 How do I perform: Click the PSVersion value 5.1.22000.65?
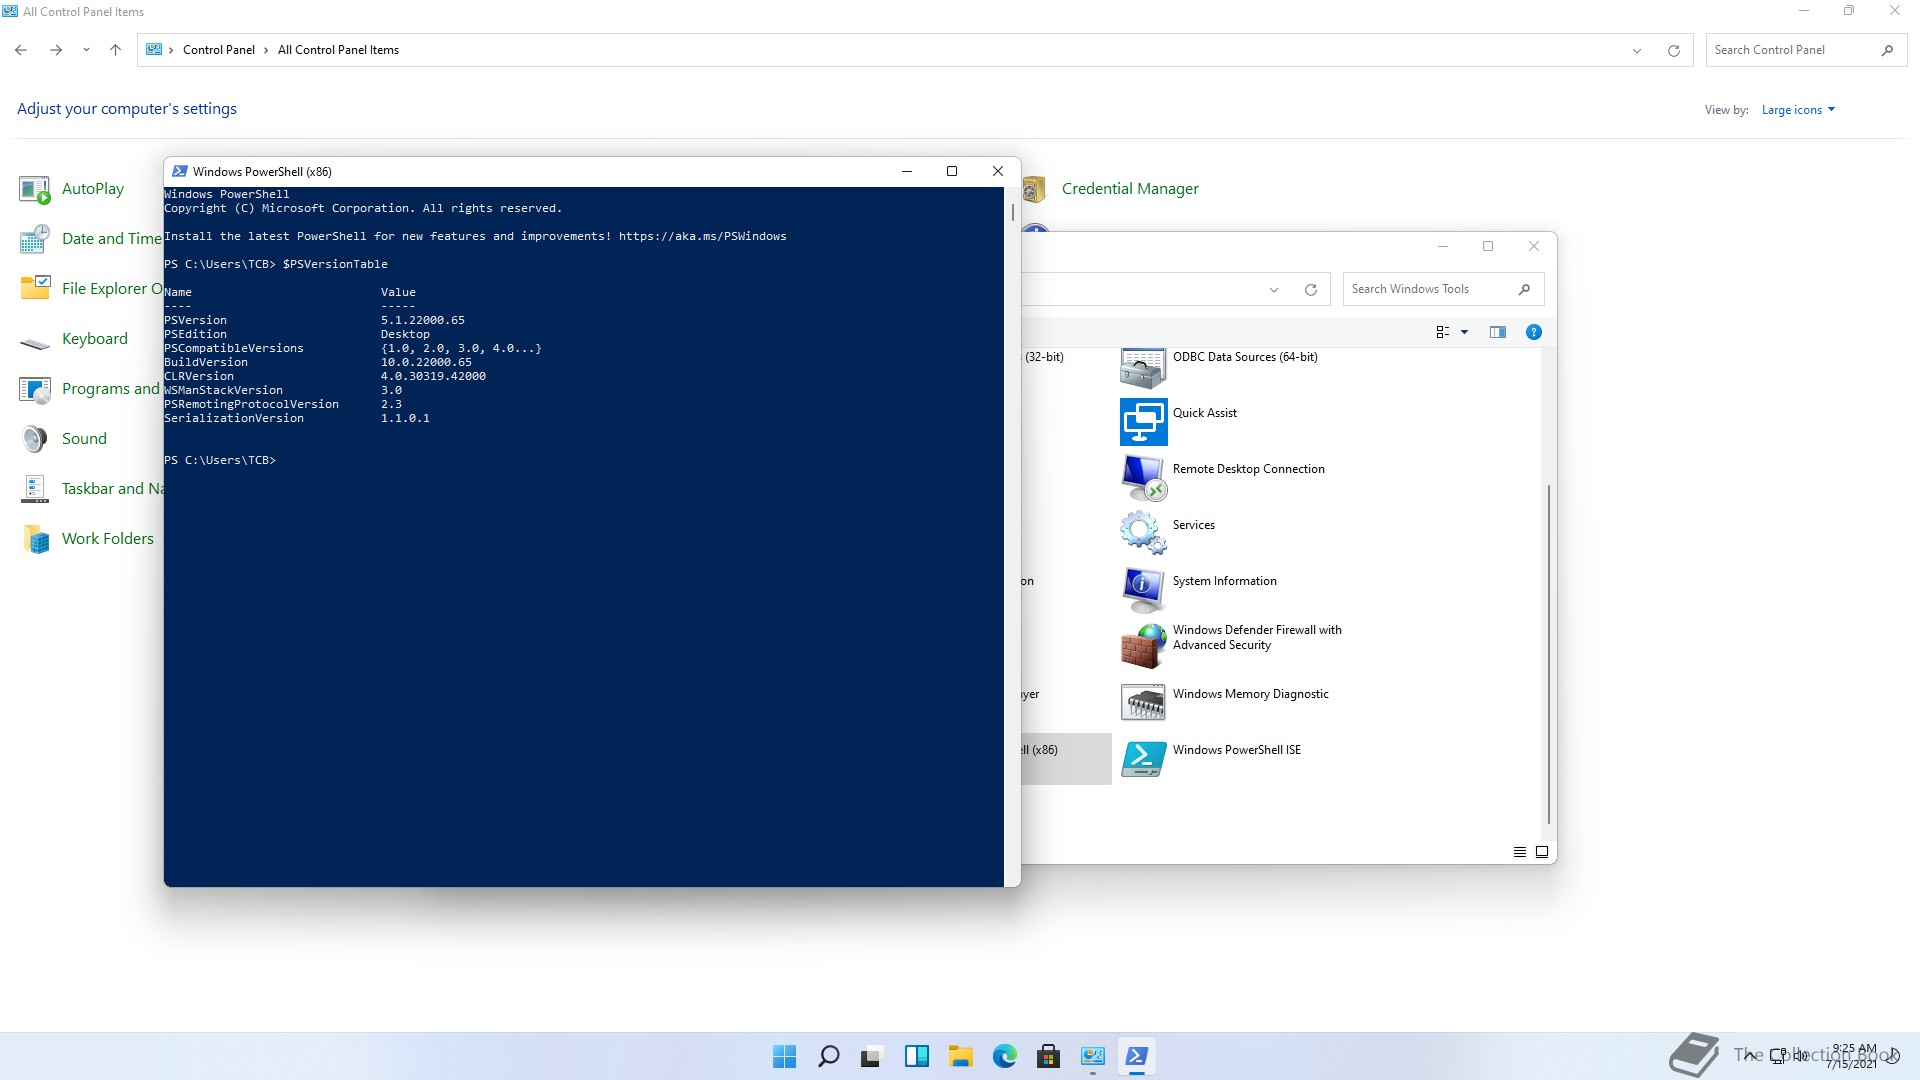point(423,321)
